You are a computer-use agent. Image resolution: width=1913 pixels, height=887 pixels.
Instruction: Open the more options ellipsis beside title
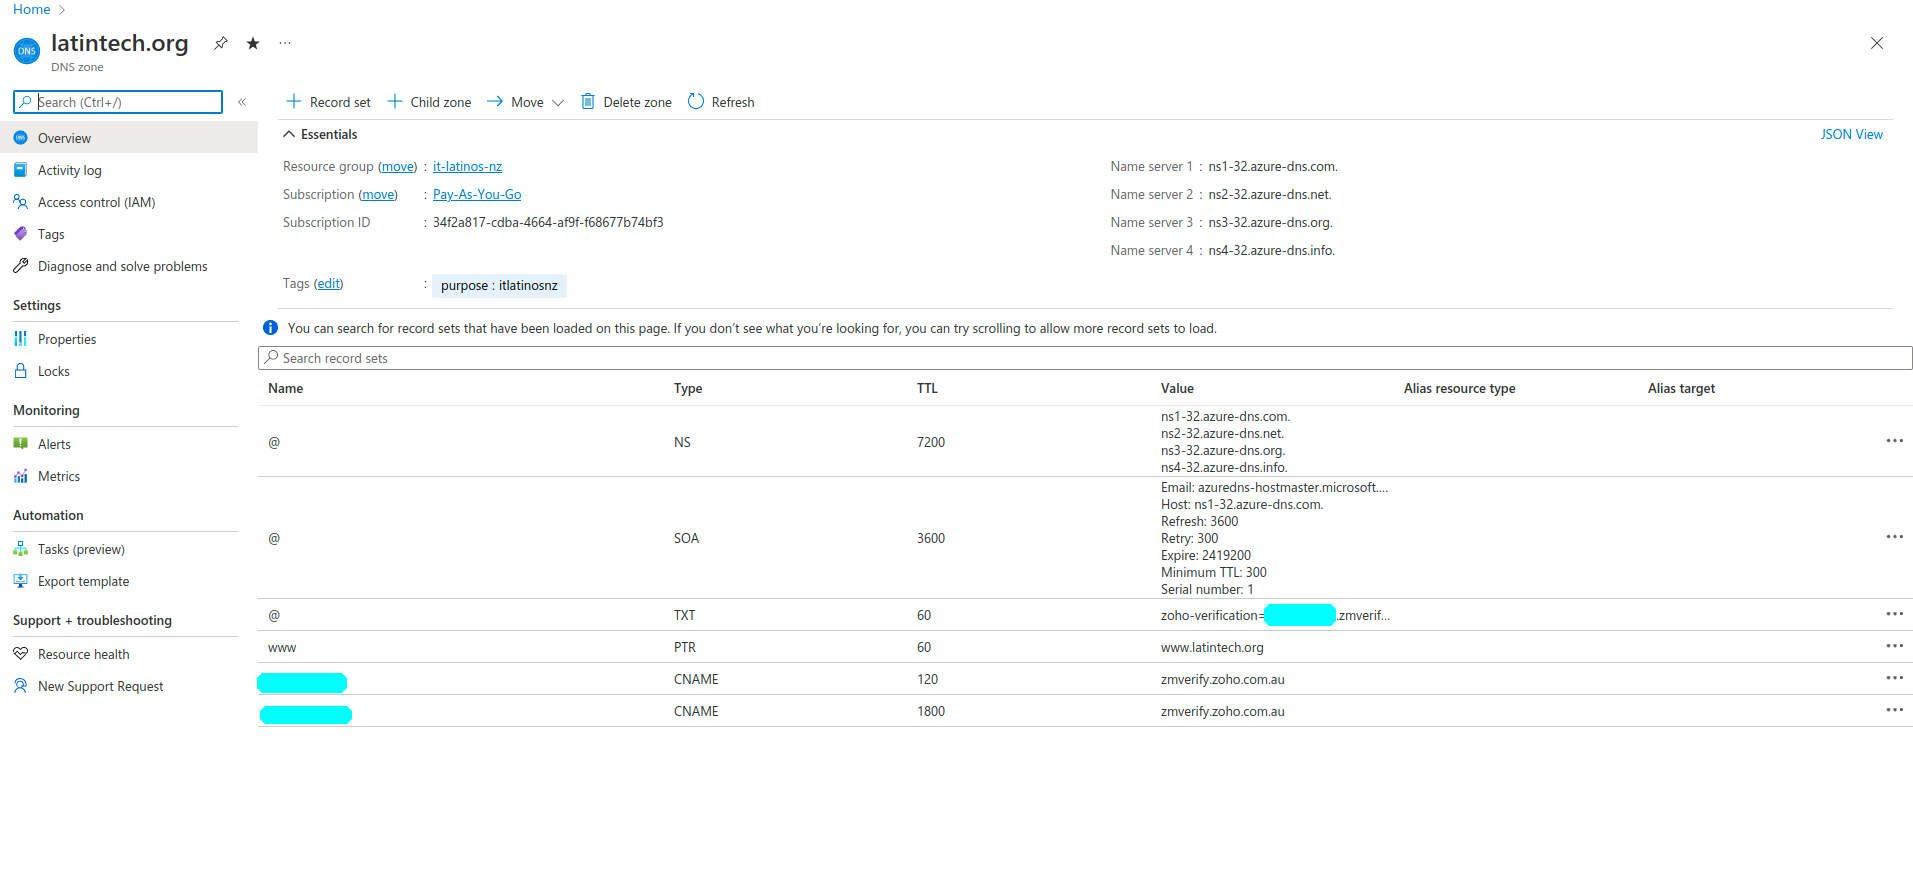pos(285,43)
